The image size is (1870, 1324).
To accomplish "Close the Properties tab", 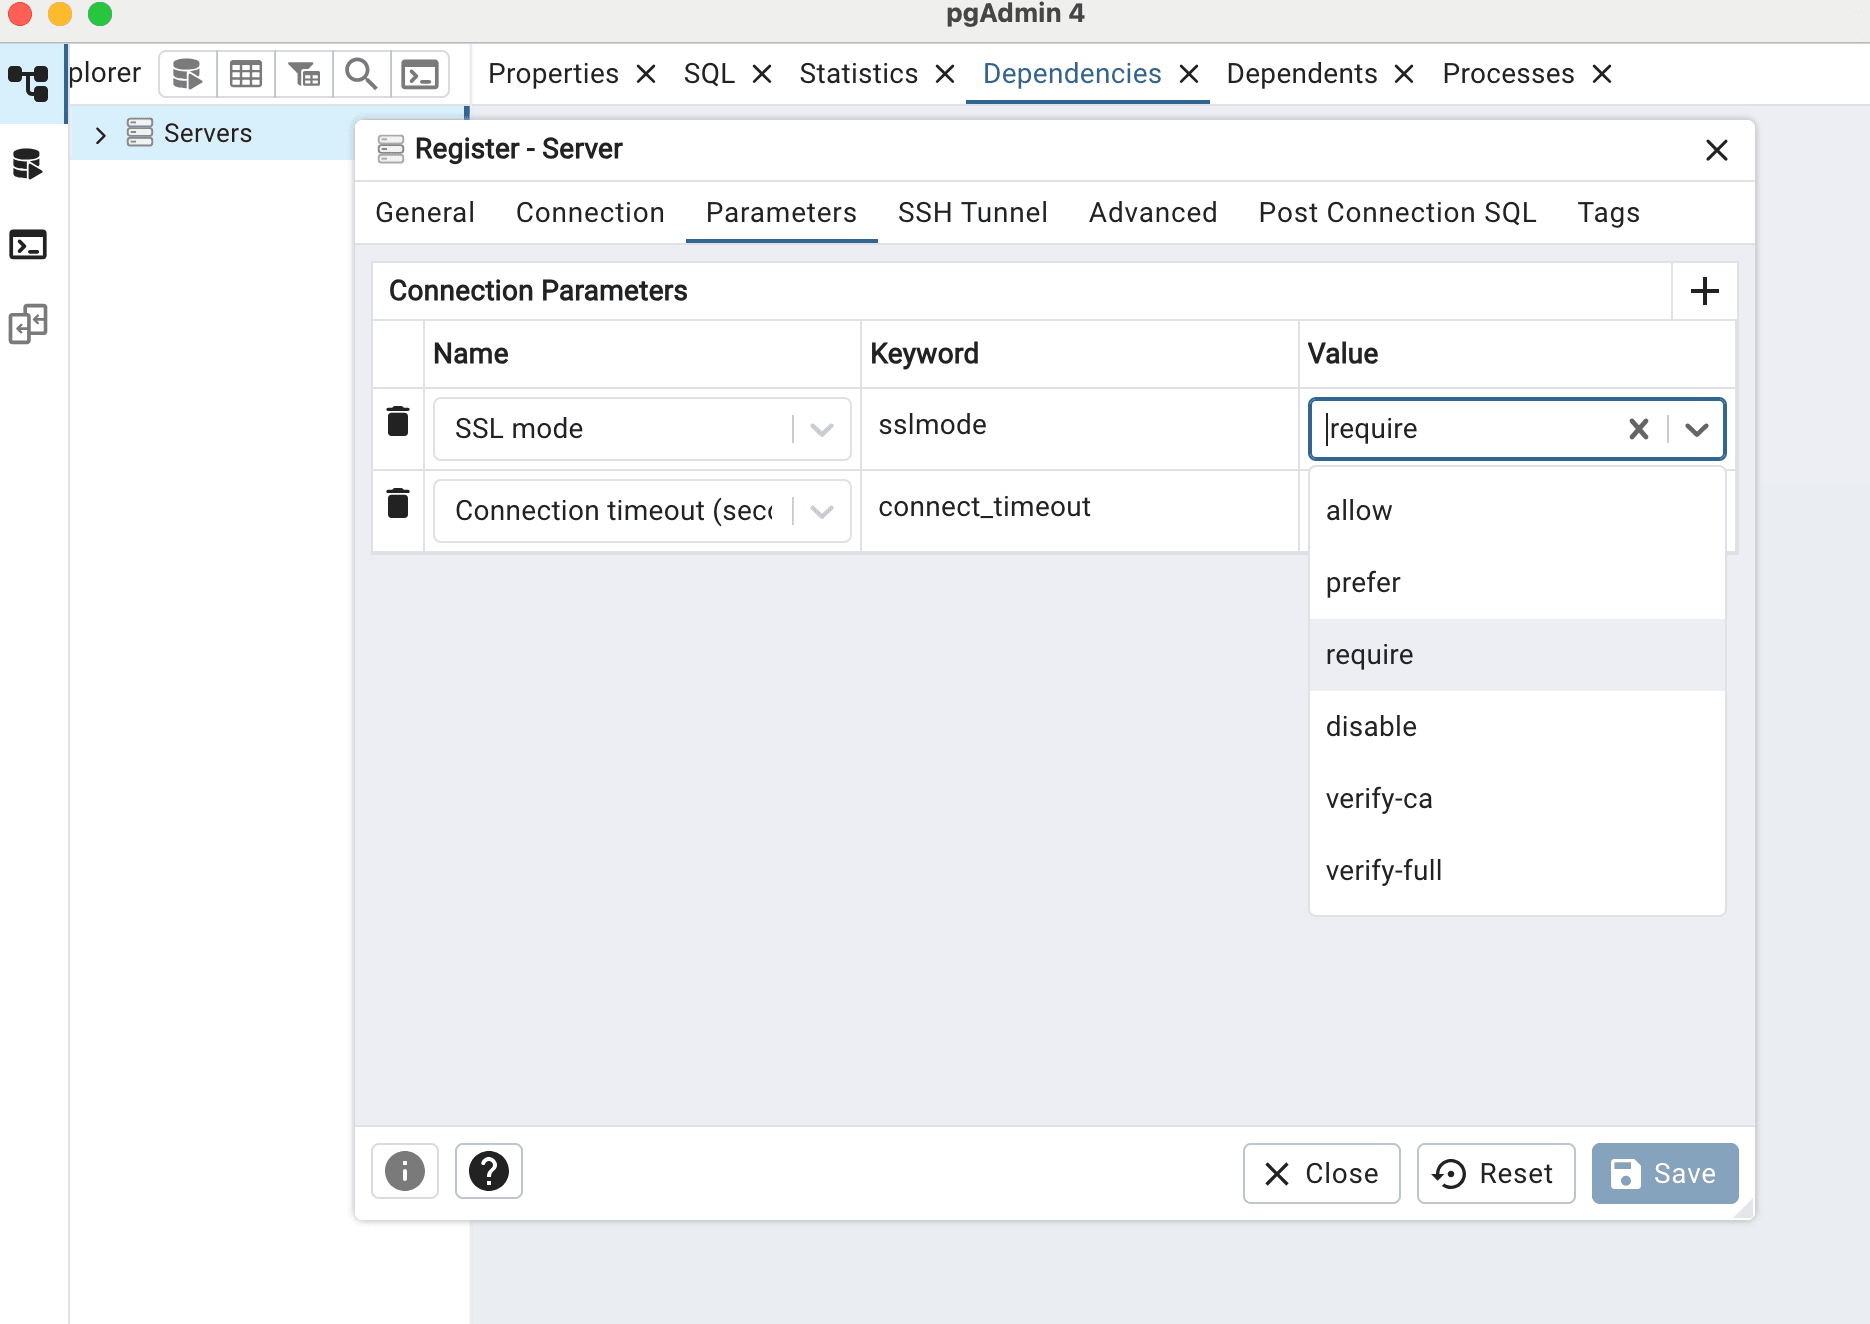I will (646, 74).
